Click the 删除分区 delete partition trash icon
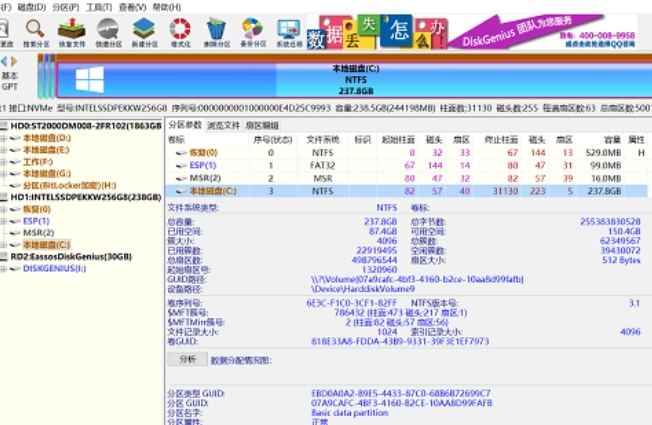 217,32
